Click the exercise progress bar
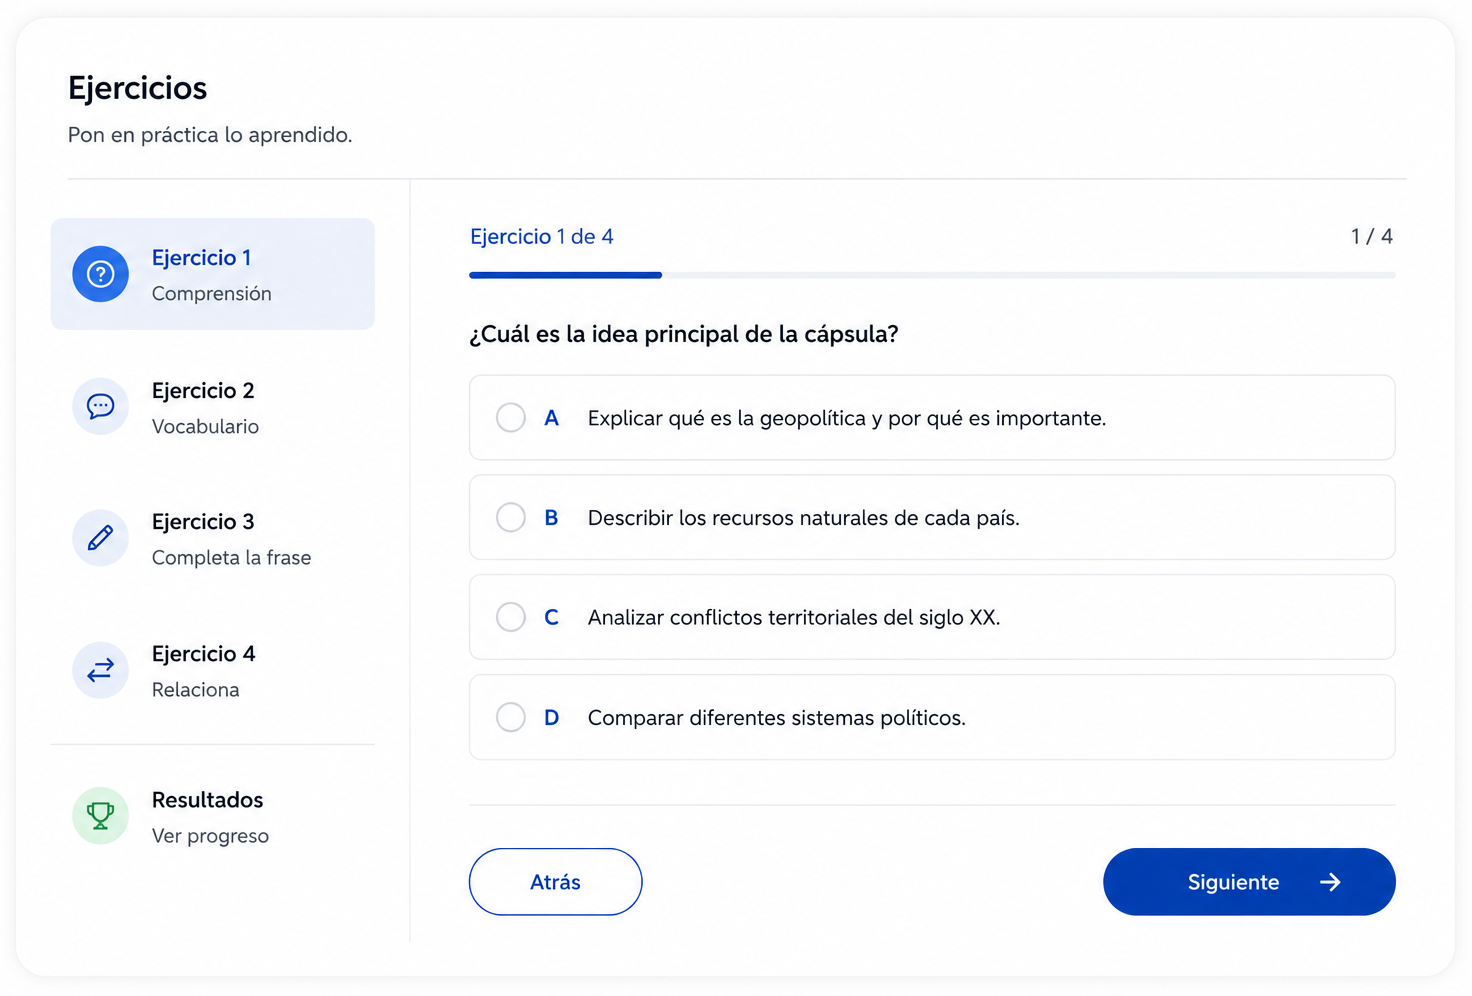1472x996 pixels. click(932, 275)
